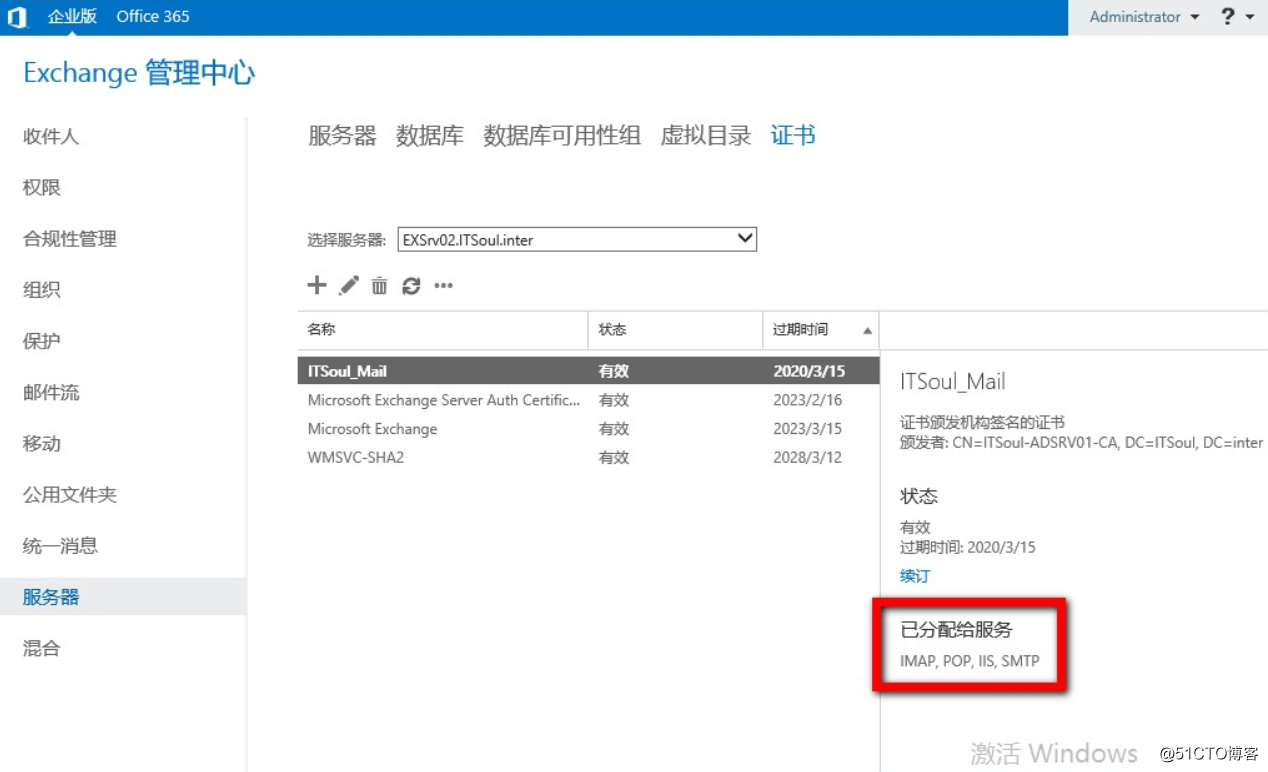
Task: Refresh the certificate list
Action: (411, 286)
